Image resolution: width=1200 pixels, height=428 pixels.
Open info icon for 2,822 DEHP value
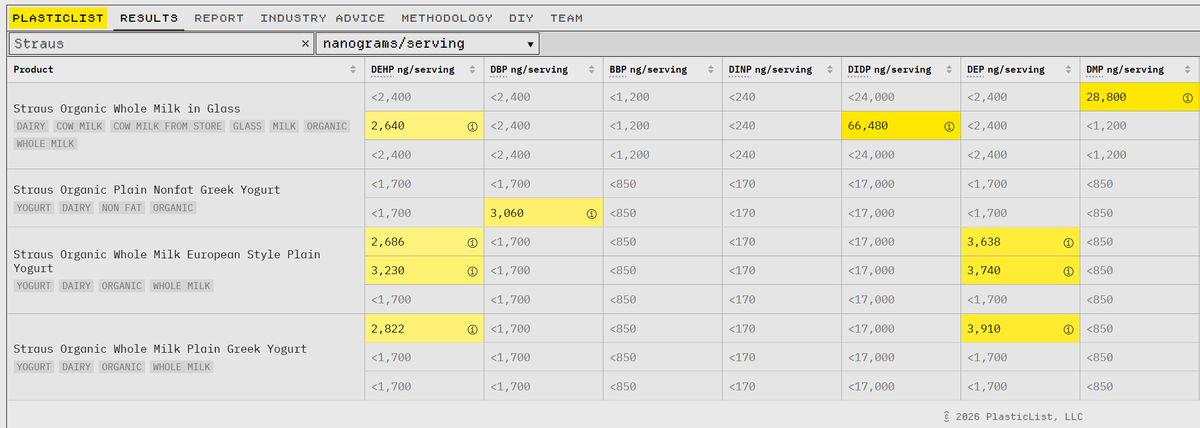[x=471, y=328]
